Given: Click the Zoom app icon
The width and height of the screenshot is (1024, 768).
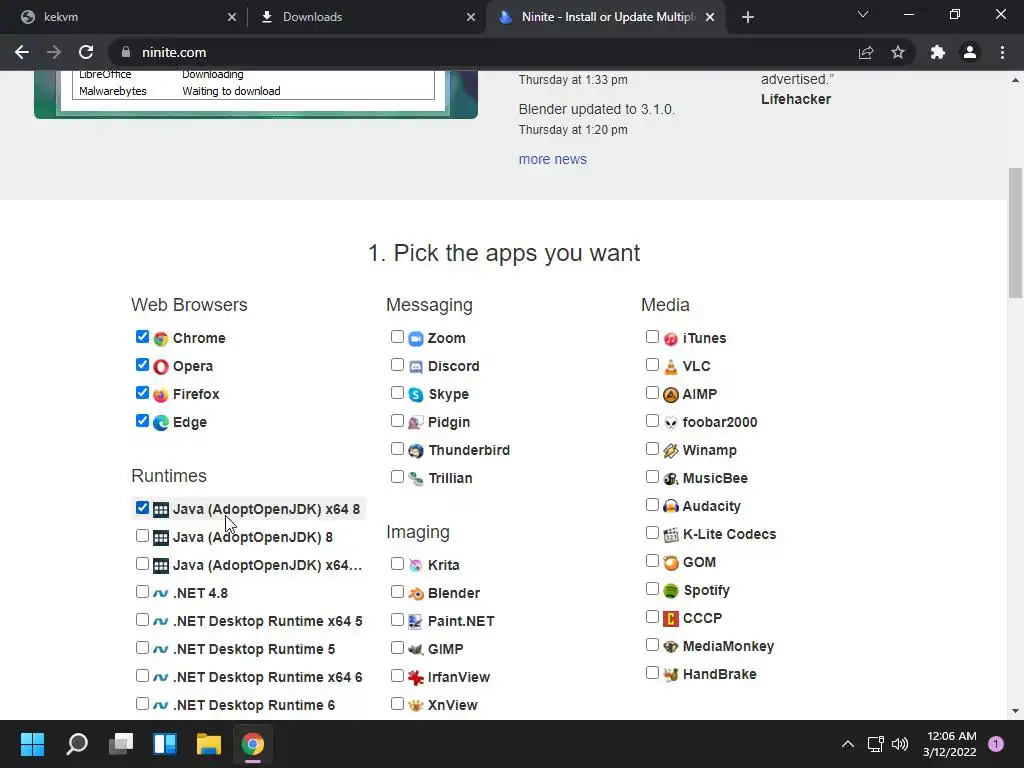Looking at the screenshot, I should click(416, 338).
